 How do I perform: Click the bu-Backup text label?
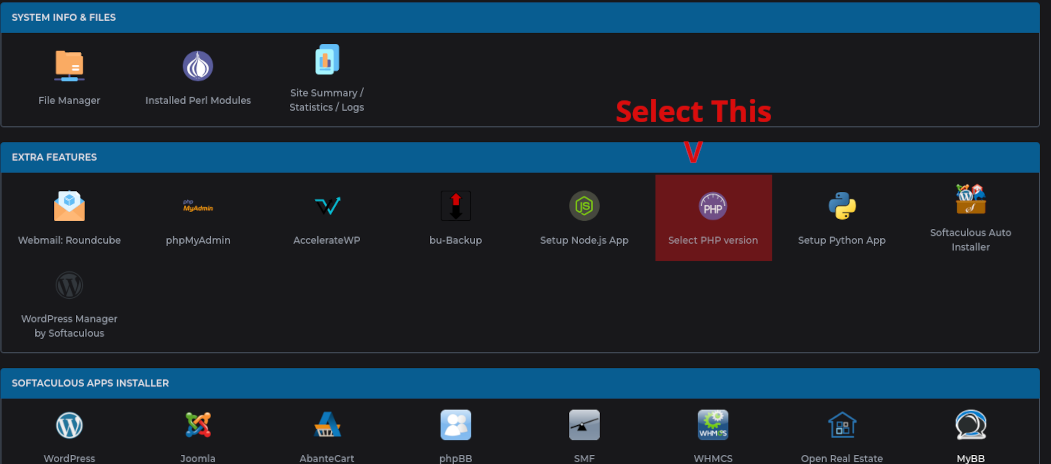click(456, 240)
